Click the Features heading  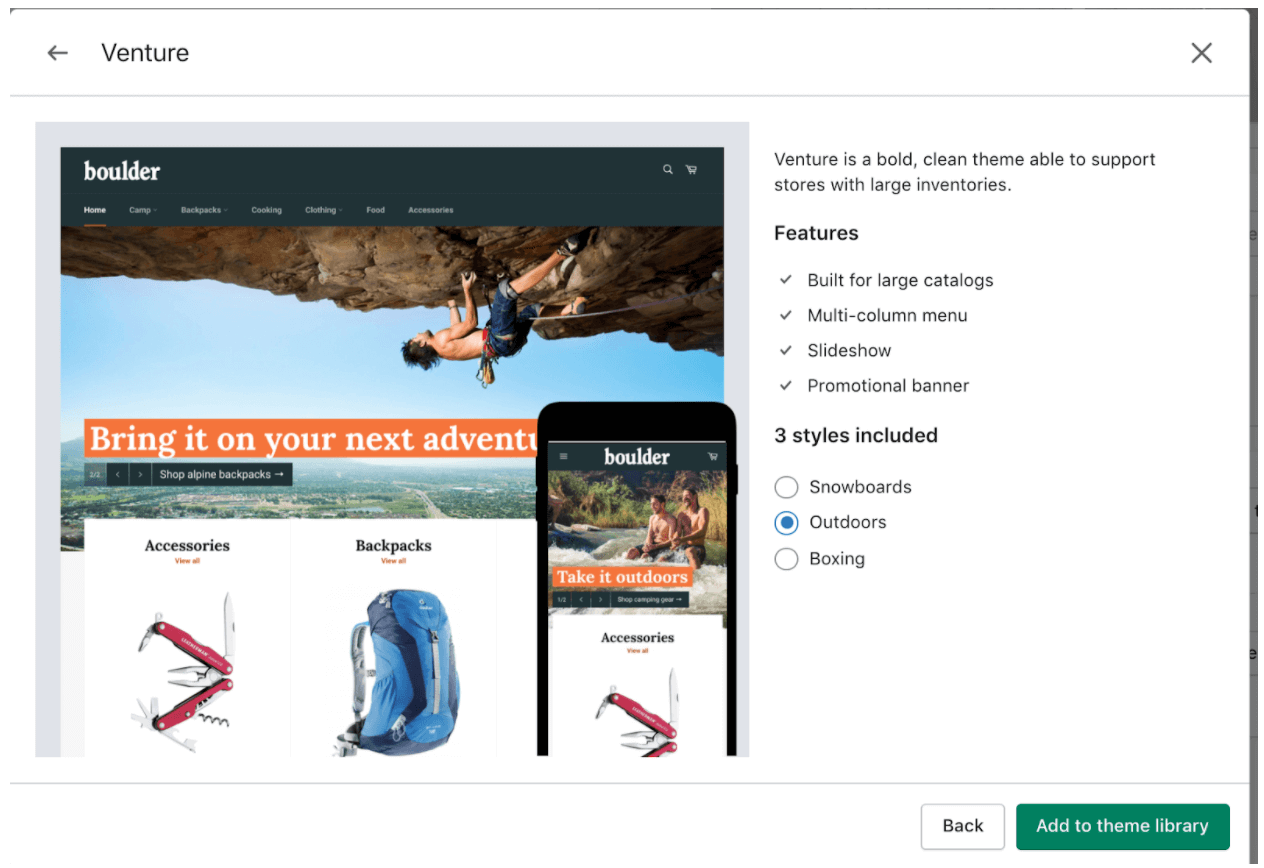(x=816, y=233)
